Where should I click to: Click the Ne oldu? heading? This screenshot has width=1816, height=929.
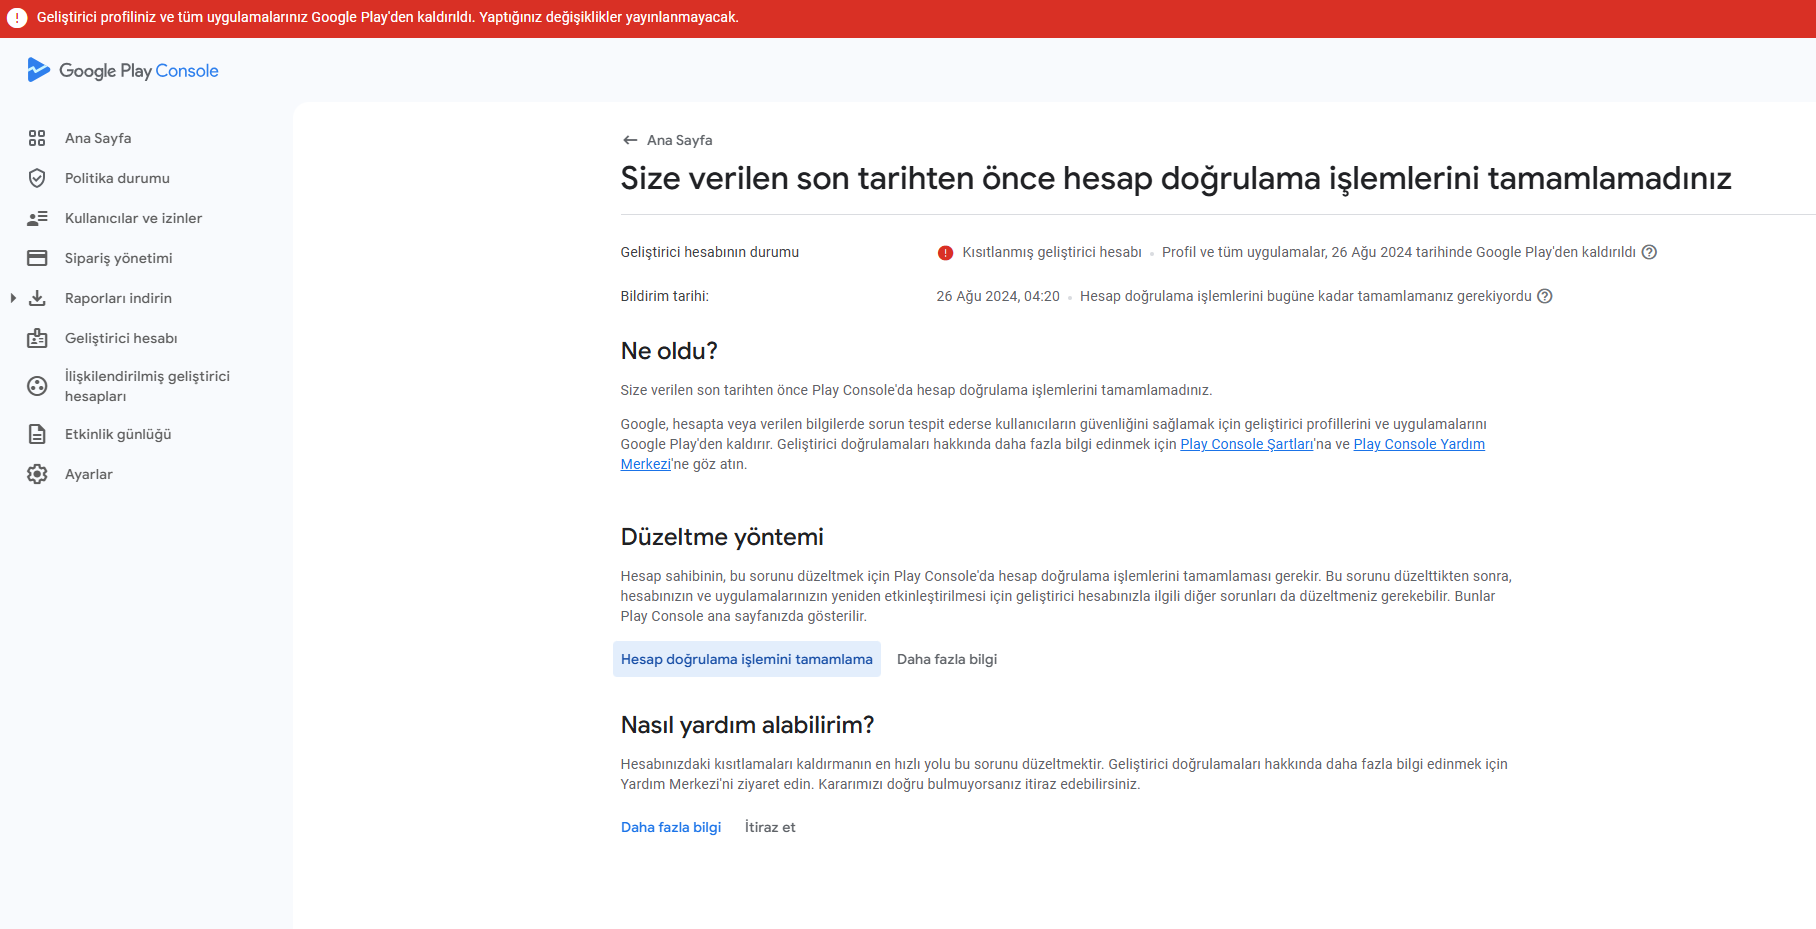[x=669, y=351]
